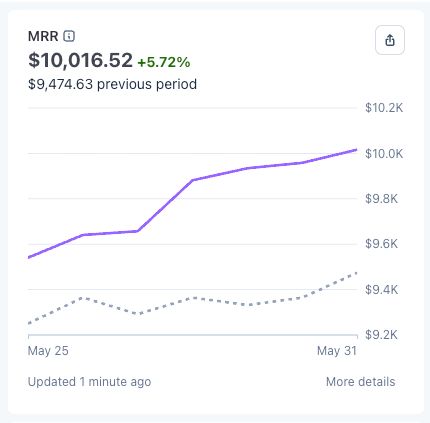The image size is (430, 423).
Task: Click the +5.72% change indicator
Action: click(x=164, y=62)
